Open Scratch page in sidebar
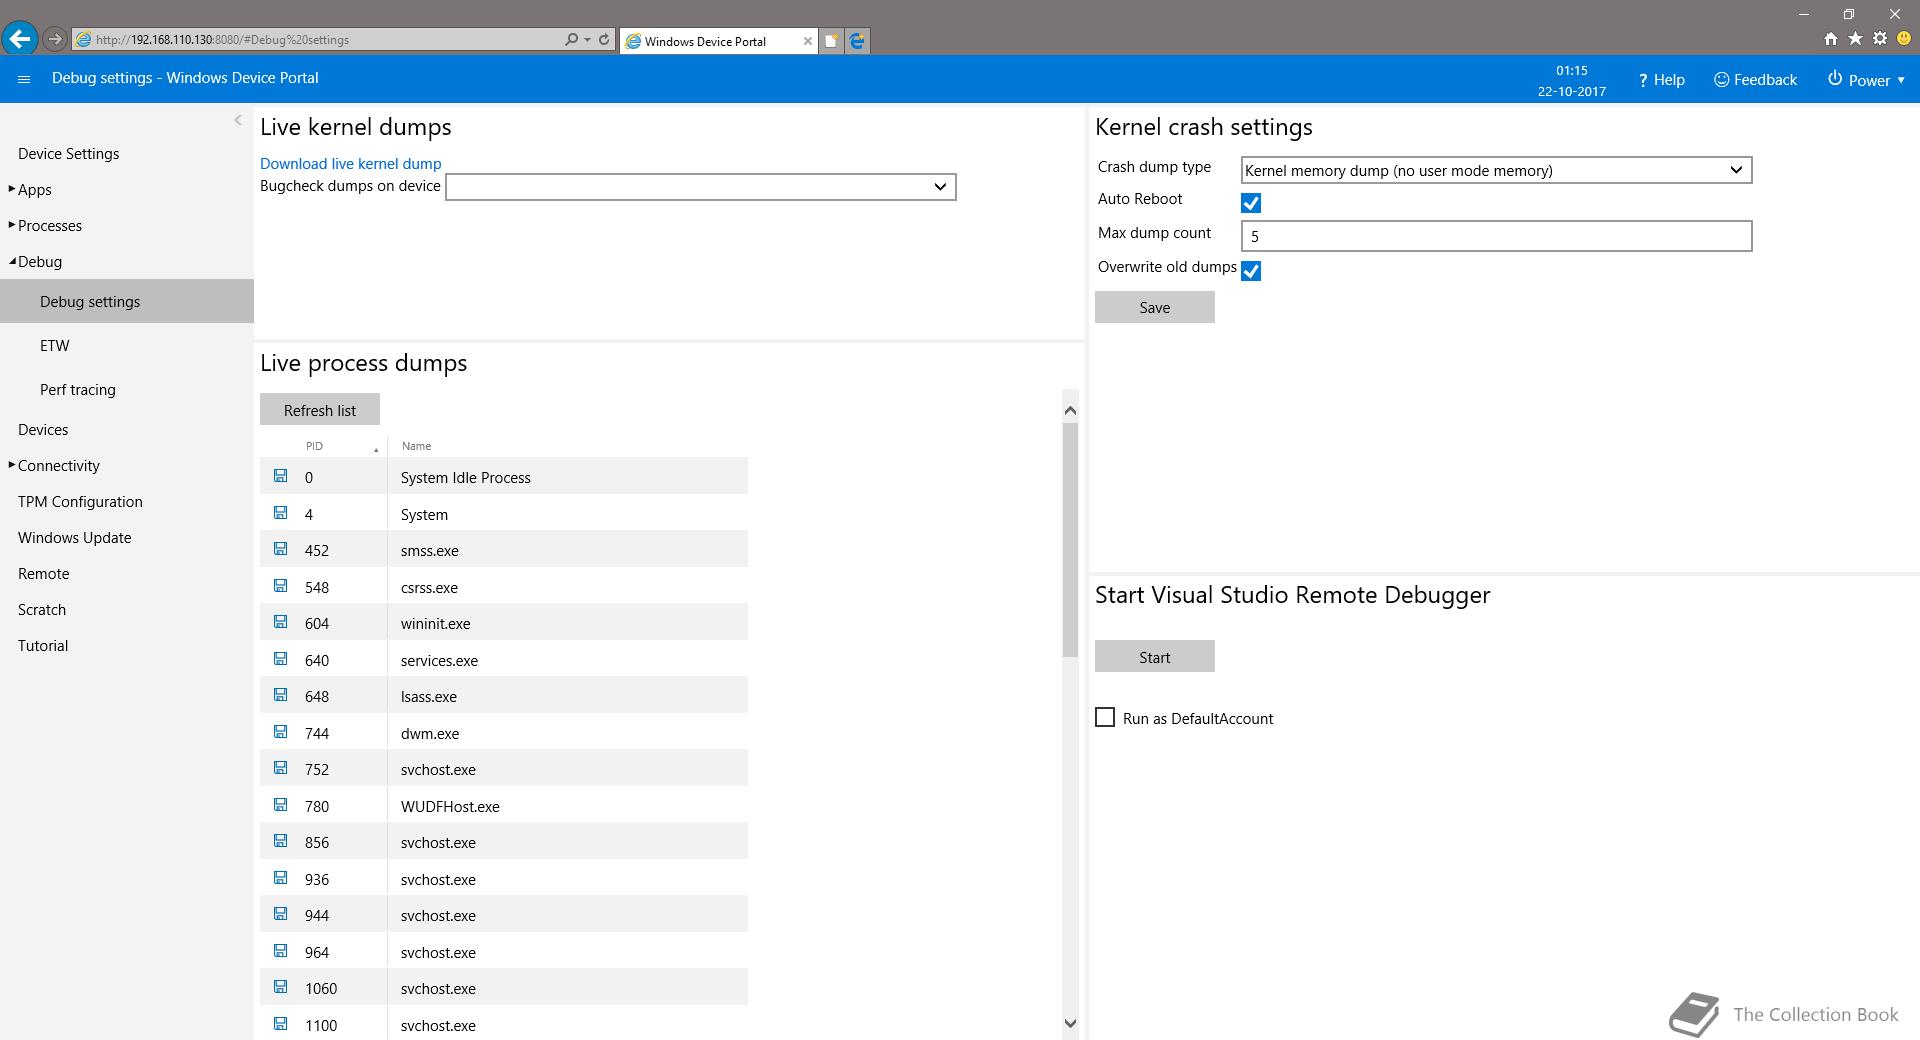The width and height of the screenshot is (1920, 1040). pyautogui.click(x=42, y=609)
